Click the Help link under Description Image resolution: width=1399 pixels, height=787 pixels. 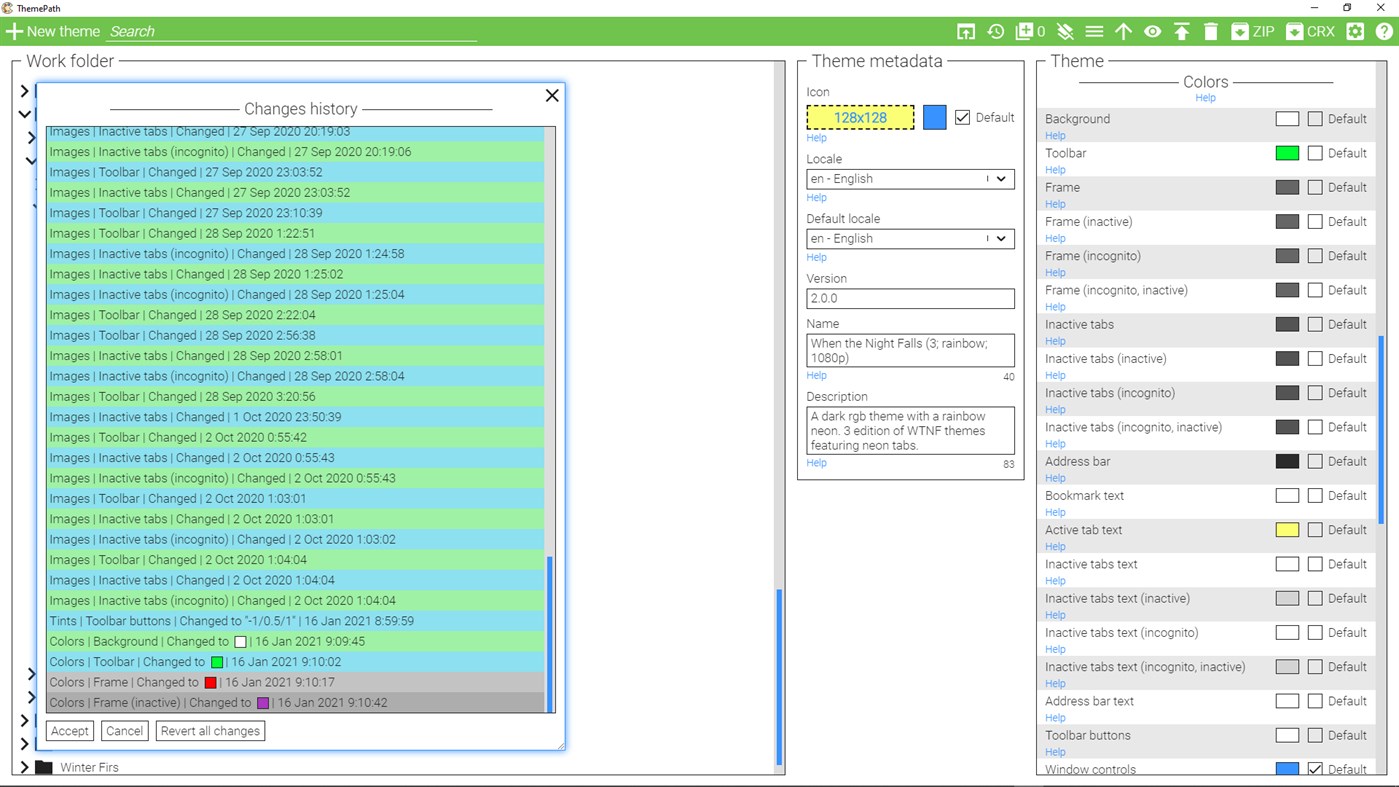[x=816, y=462]
